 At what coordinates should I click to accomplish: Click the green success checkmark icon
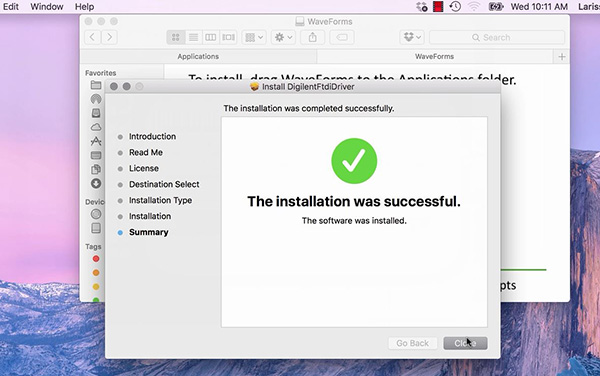(354, 161)
